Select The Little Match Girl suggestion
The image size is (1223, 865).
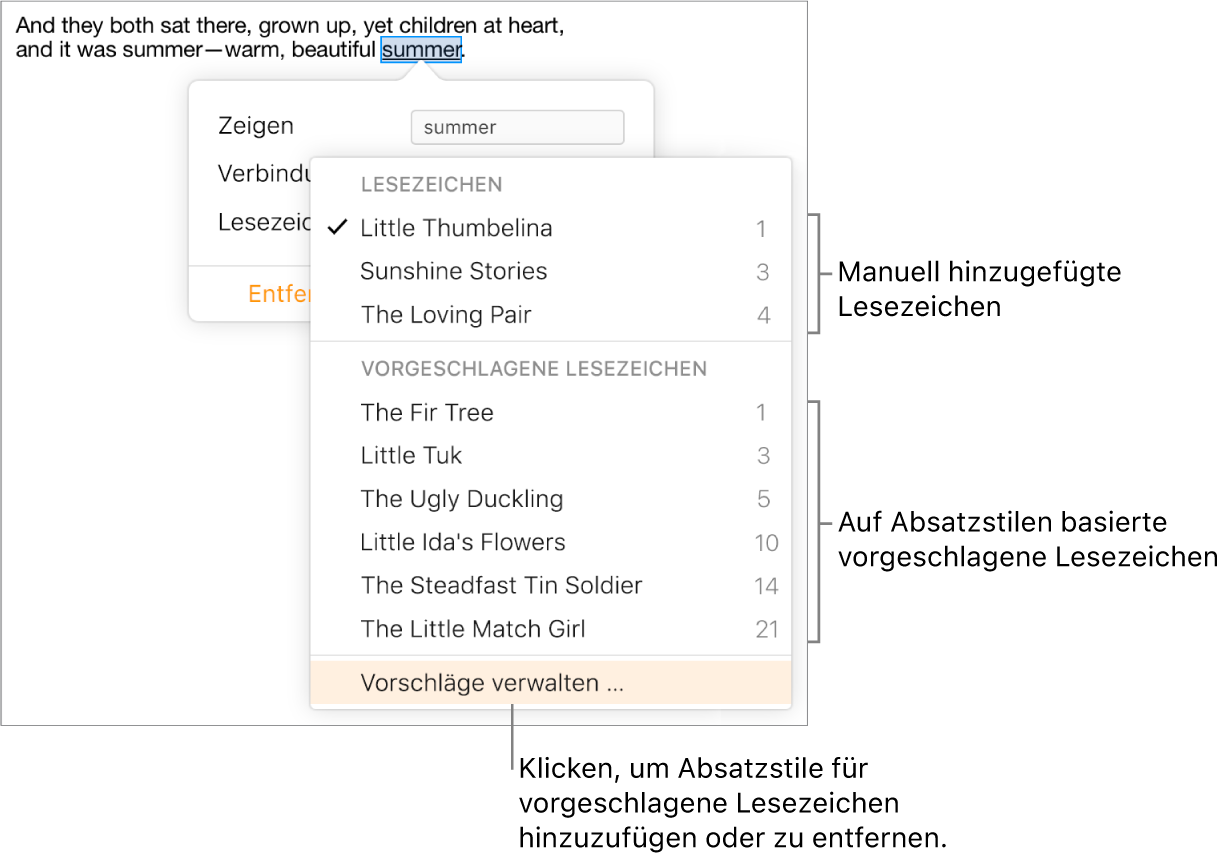pos(473,629)
